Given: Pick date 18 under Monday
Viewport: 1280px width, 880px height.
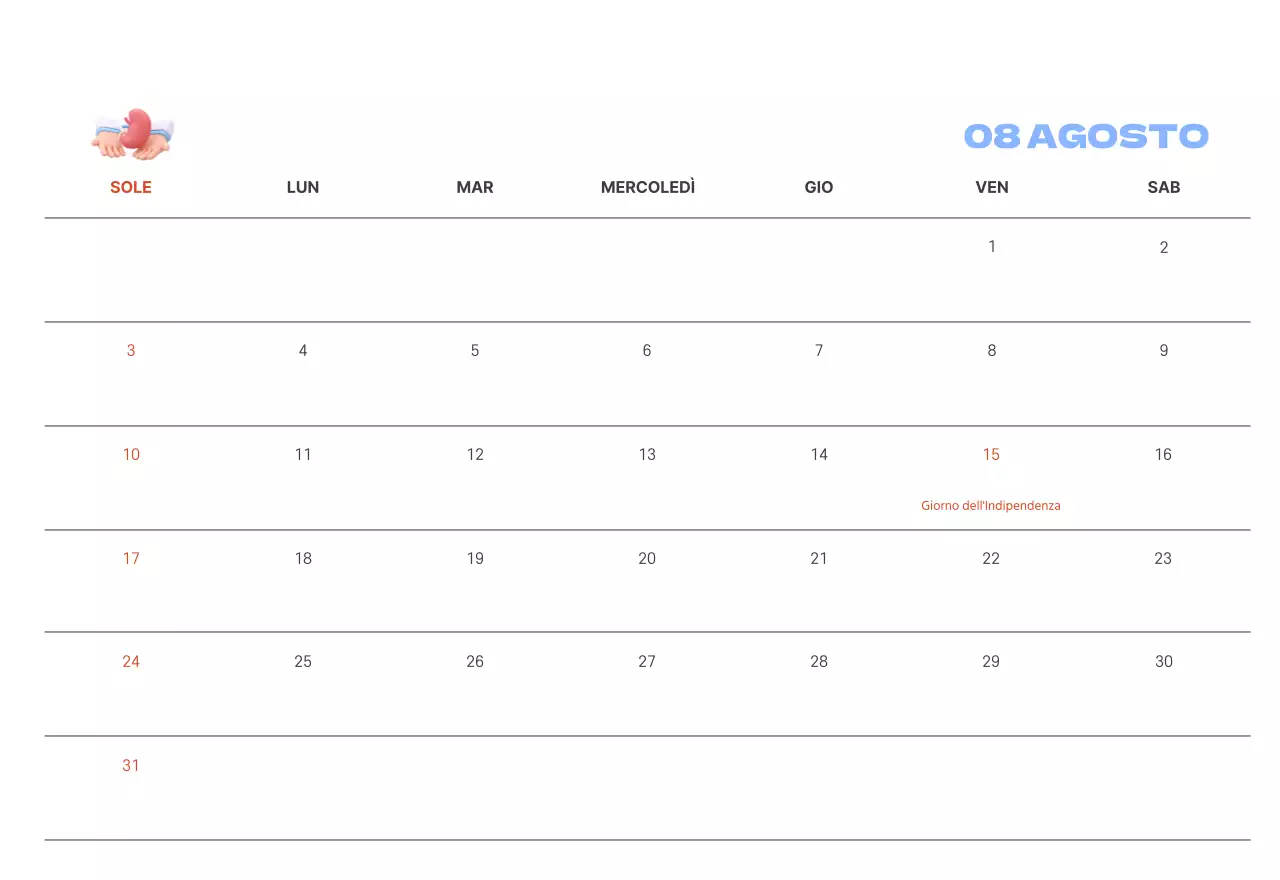Looking at the screenshot, I should pos(303,559).
